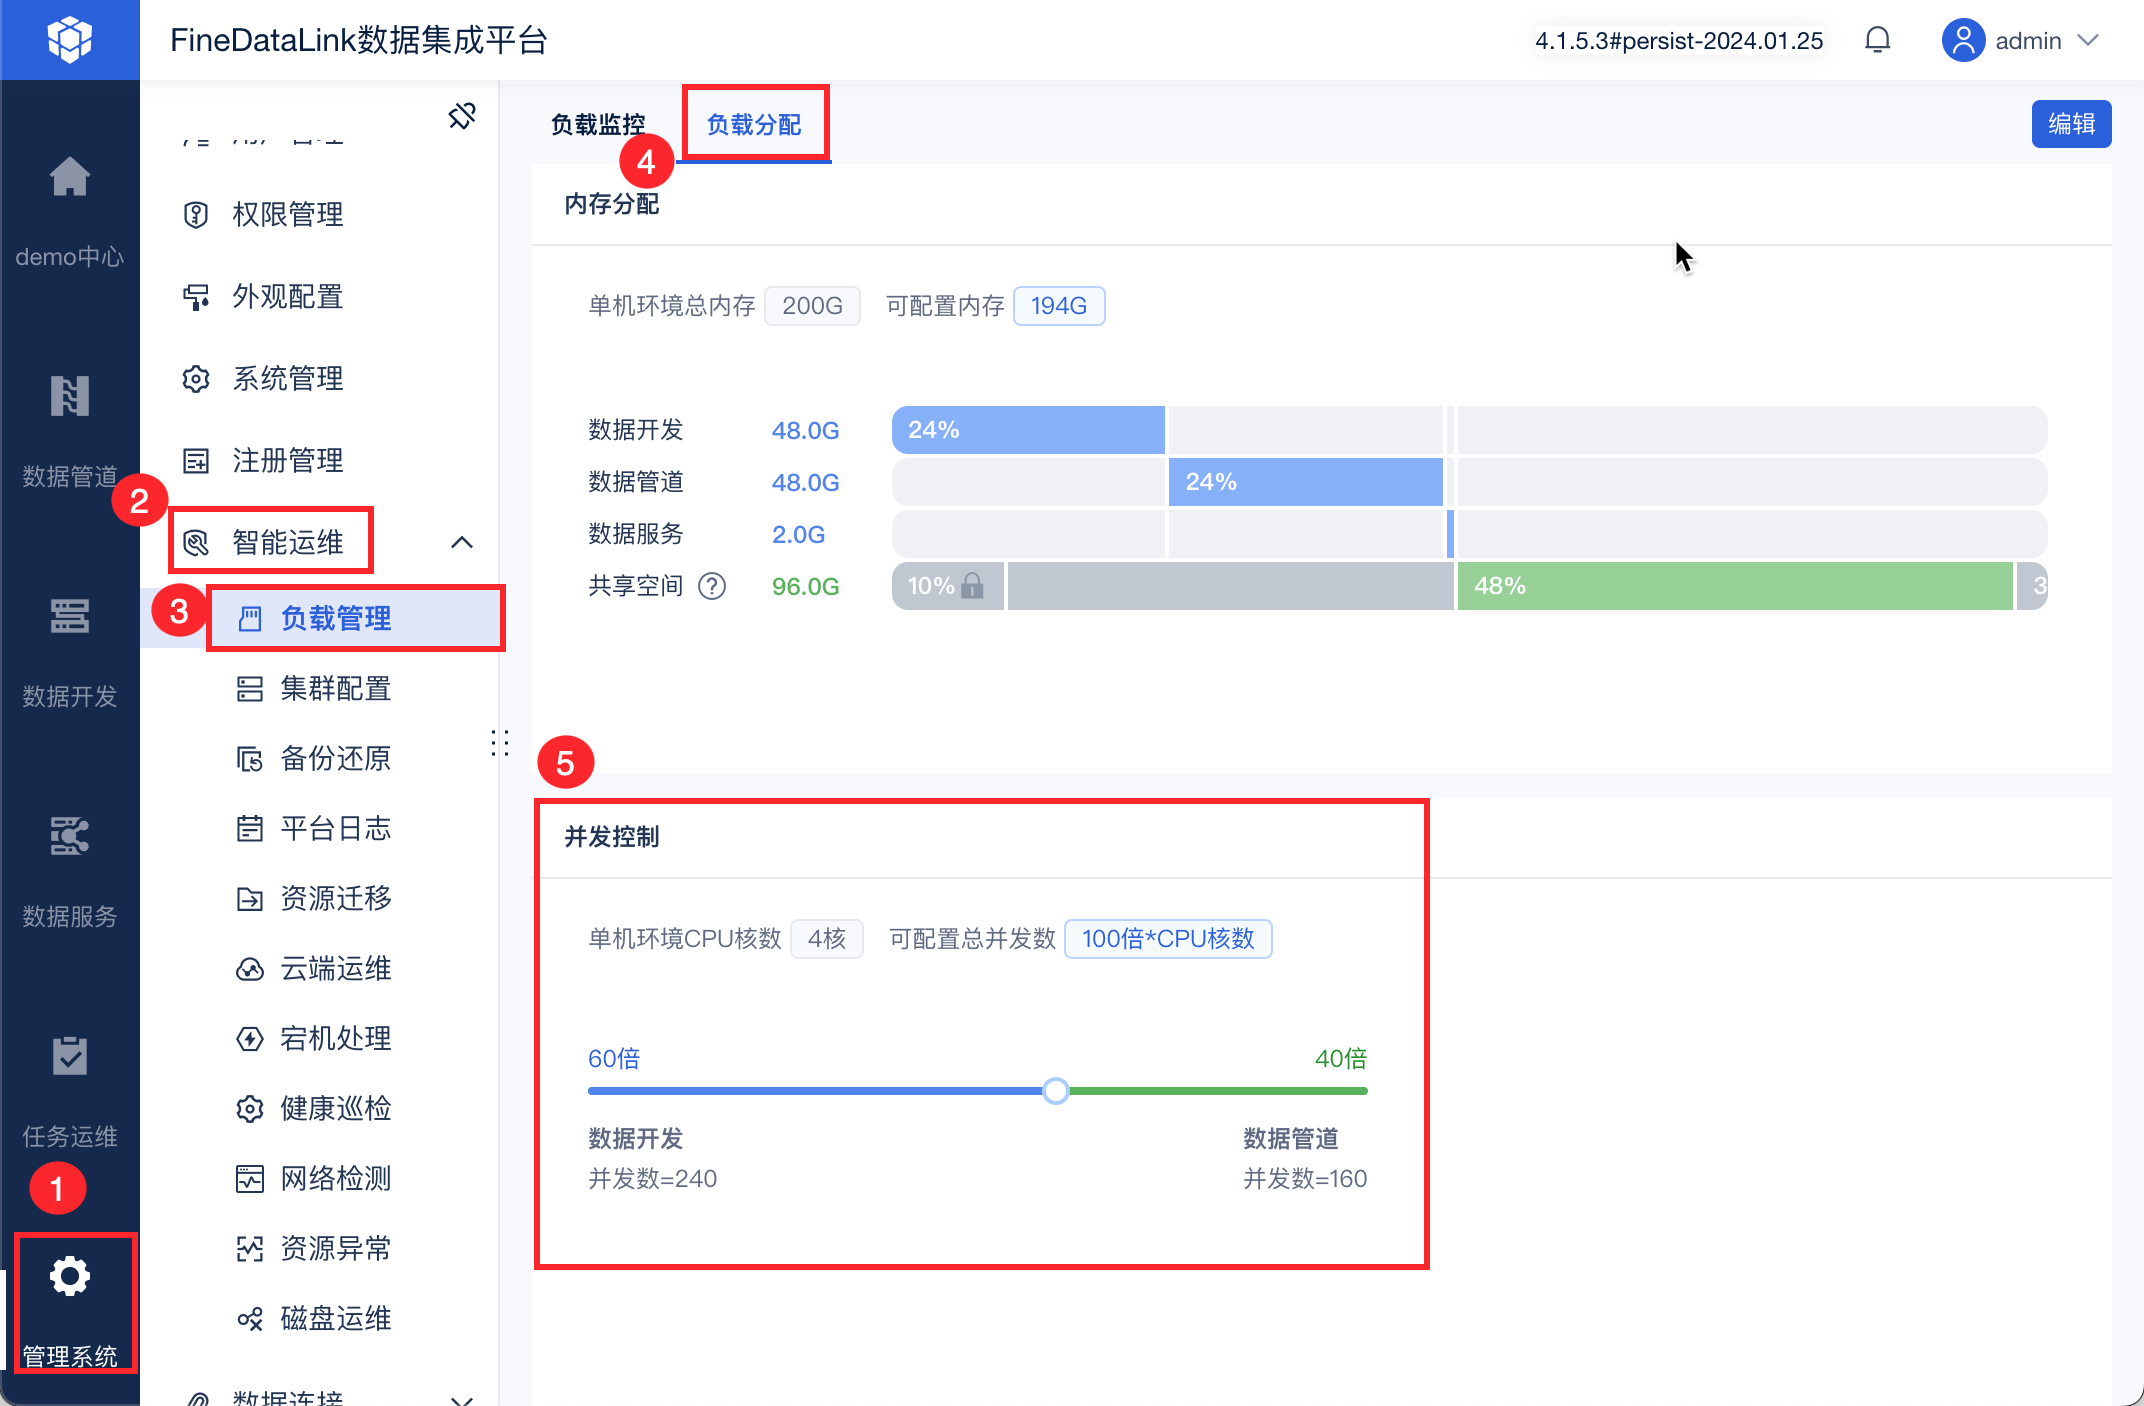Click the 外观配置 paint roller icon

pos(196,296)
